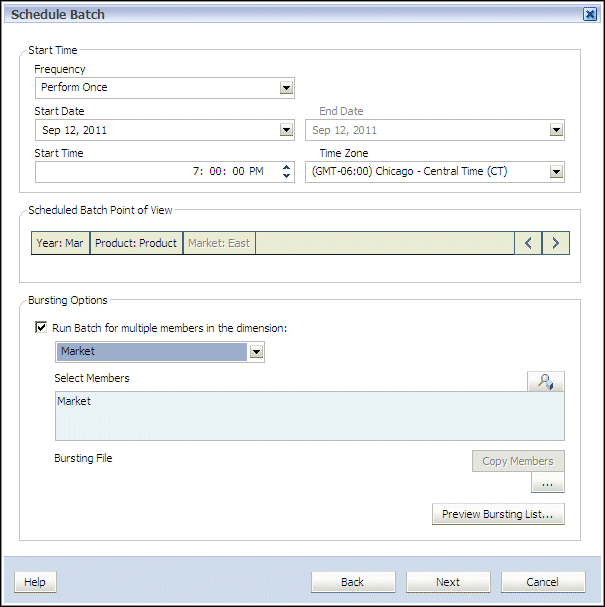This screenshot has height=607, width=605.
Task: Expand the Market dimension dropdown
Action: [257, 352]
